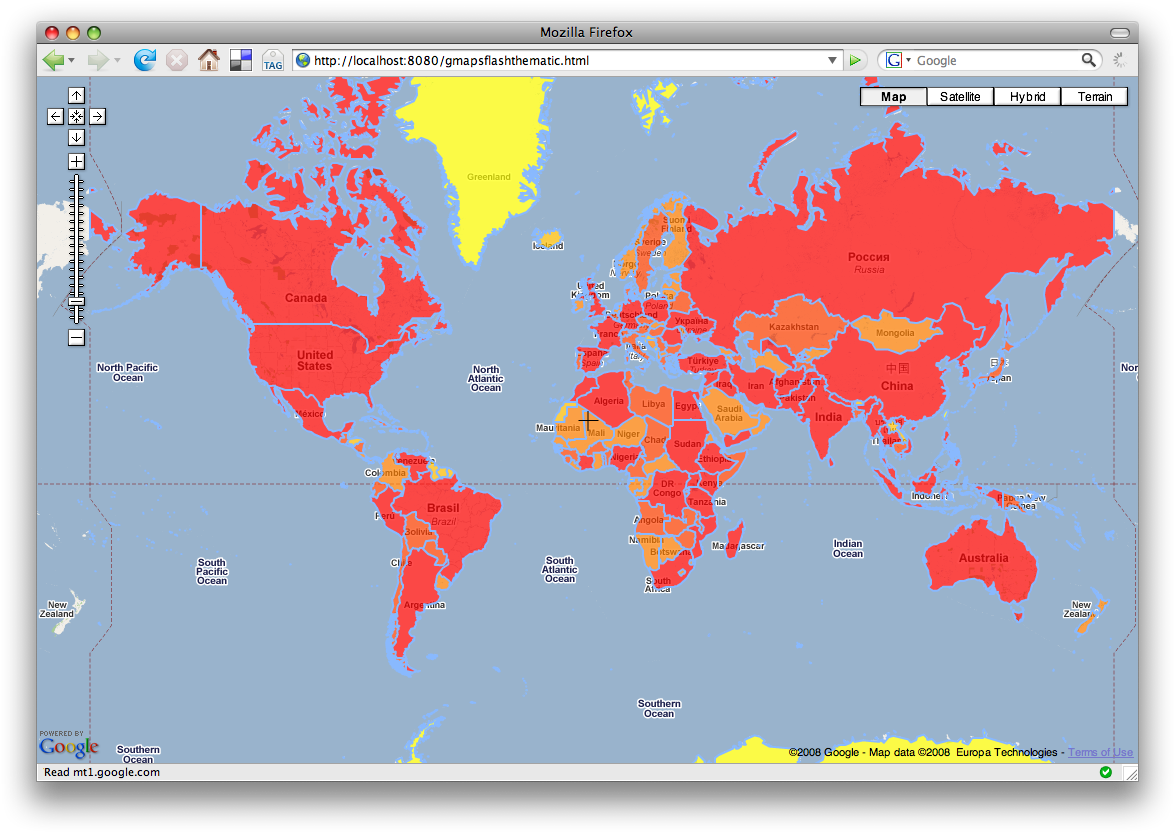
Task: Select the Map tab above the map
Action: 892,96
